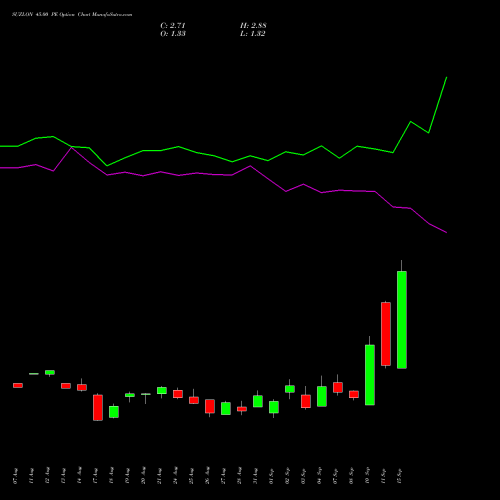The image size is (500, 500).
Task: Click the low value 'L: 1.32'
Action: [x=252, y=34]
